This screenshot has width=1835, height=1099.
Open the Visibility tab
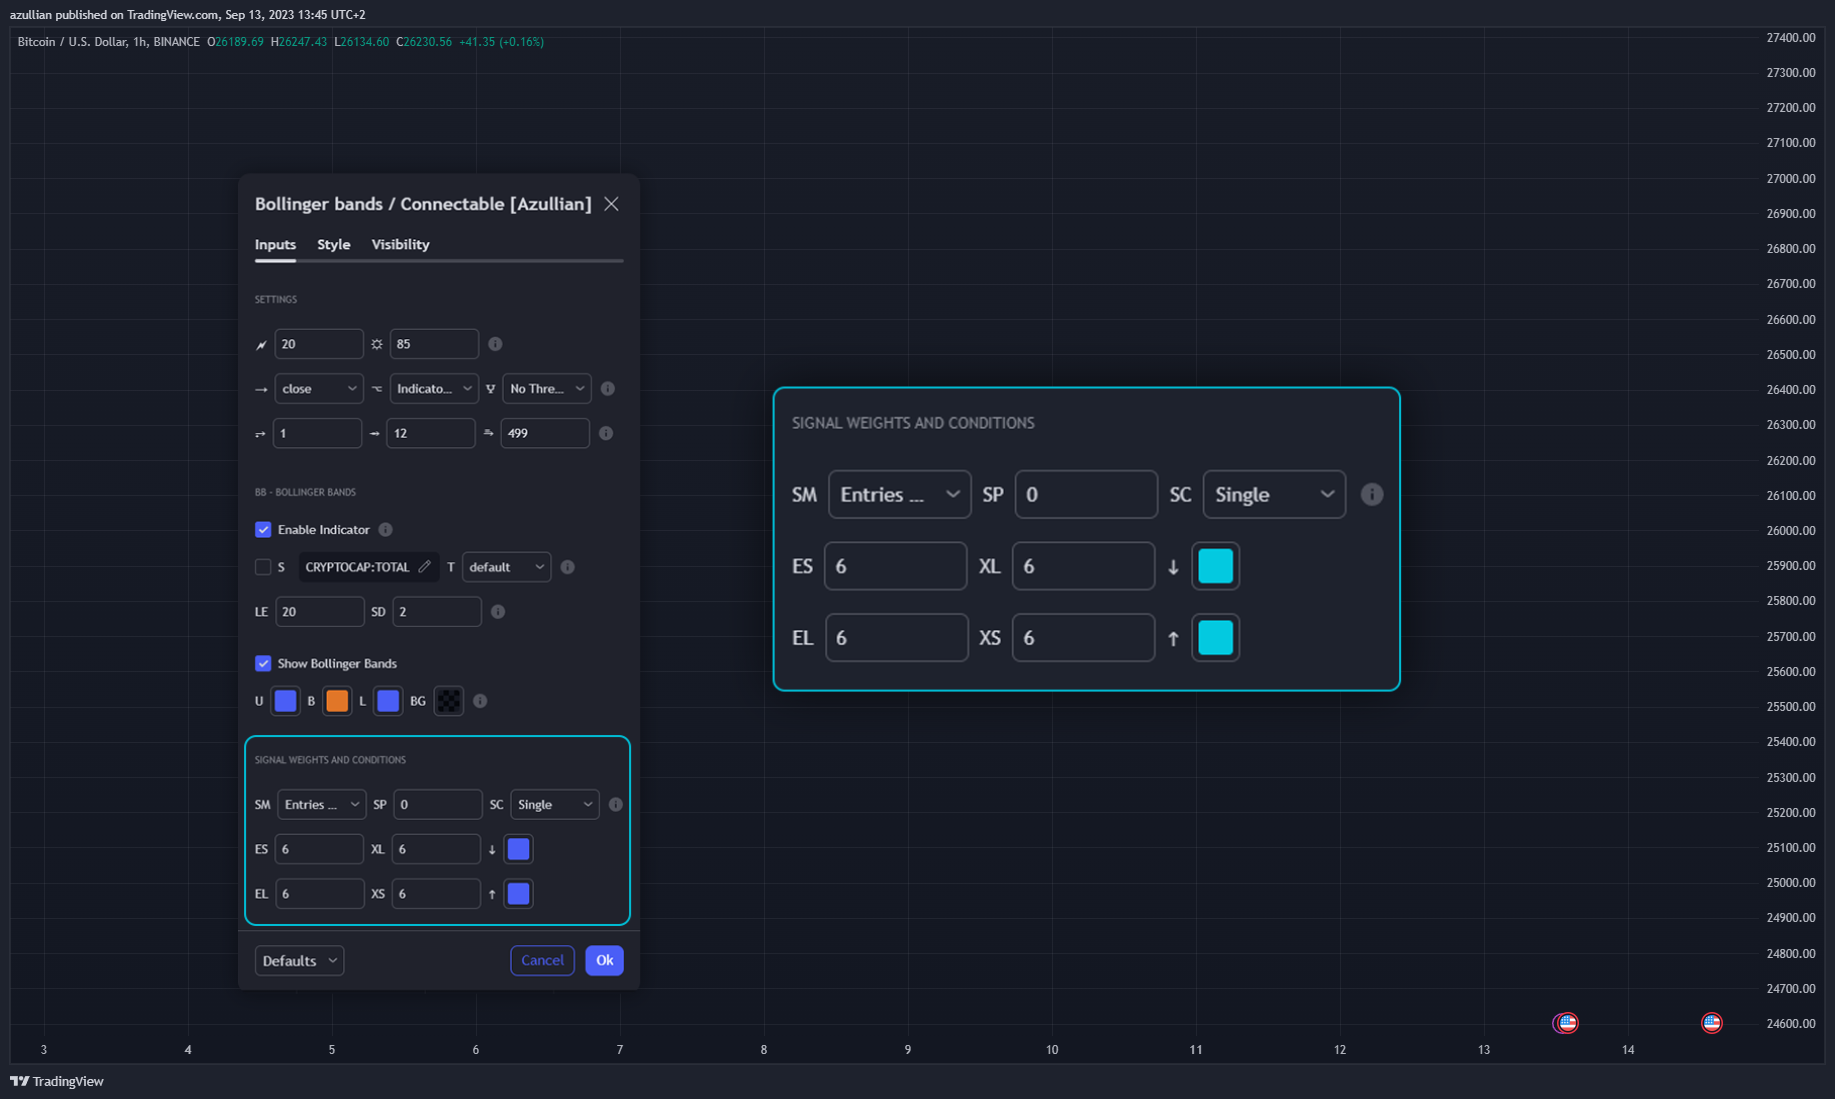400,244
